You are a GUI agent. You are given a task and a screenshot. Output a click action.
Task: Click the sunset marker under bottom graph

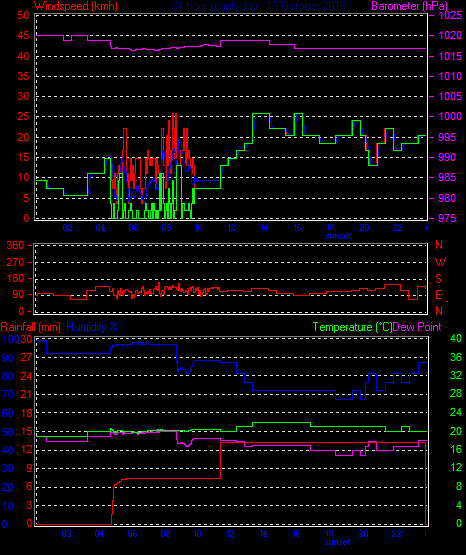(x=338, y=542)
